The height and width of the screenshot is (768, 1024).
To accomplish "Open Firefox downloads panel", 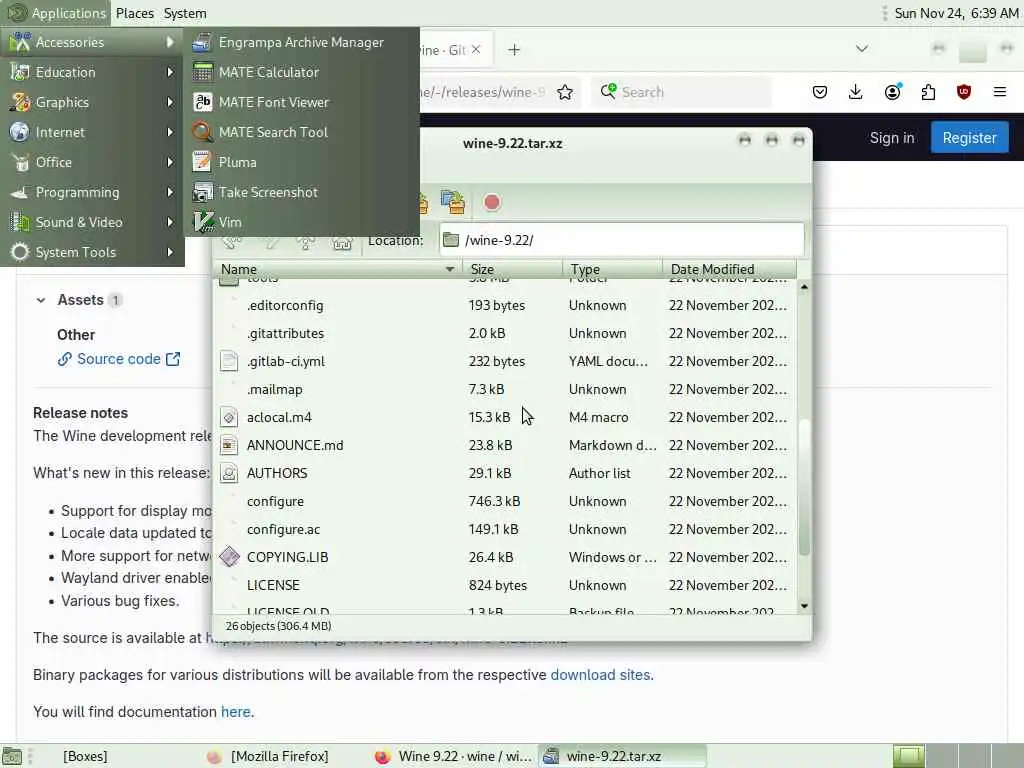I will pyautogui.click(x=856, y=92).
